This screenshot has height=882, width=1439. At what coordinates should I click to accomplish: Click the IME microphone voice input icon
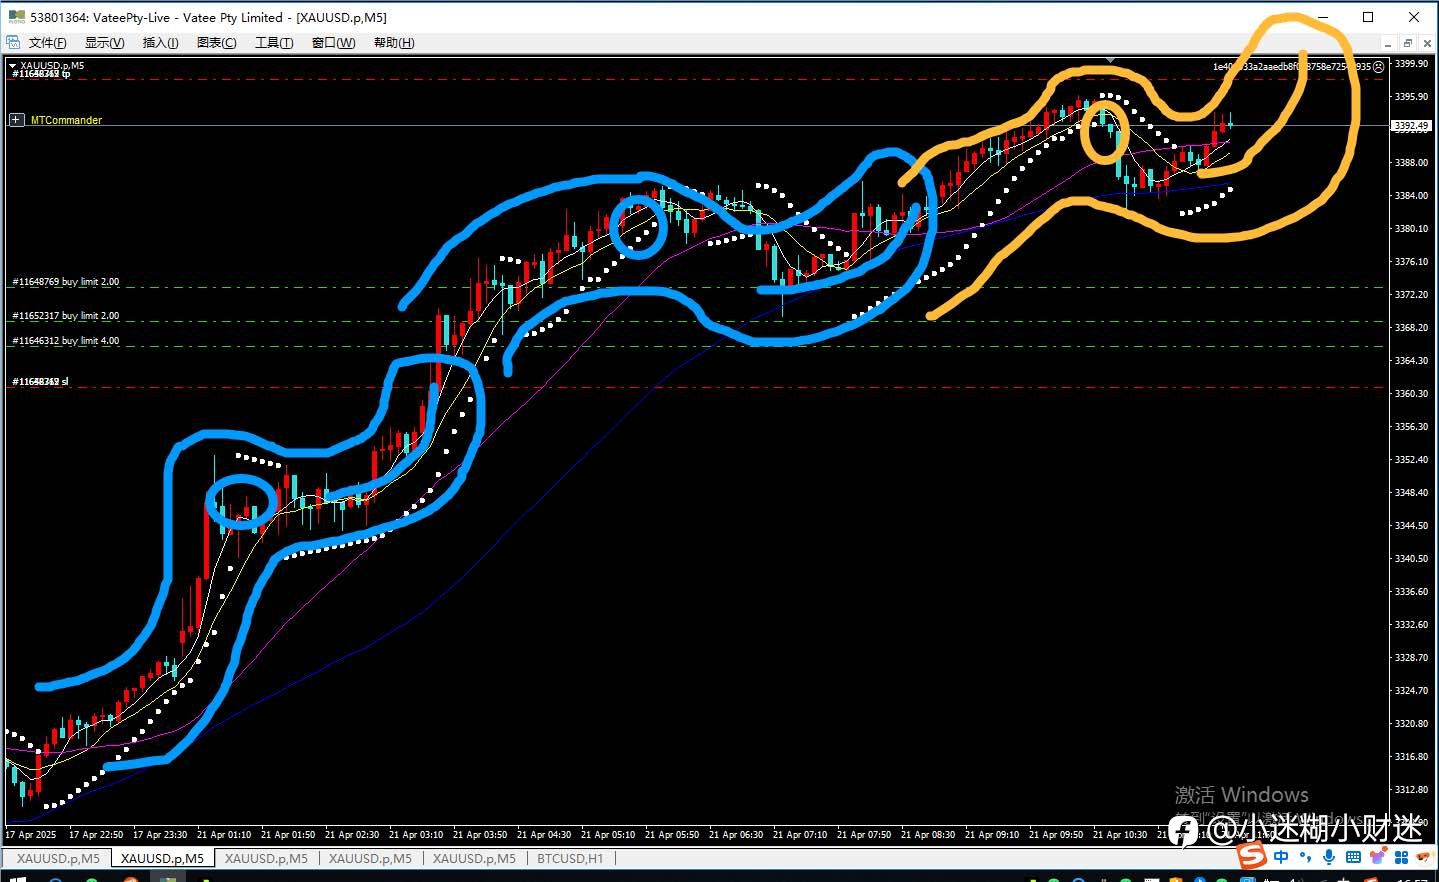click(x=1329, y=857)
